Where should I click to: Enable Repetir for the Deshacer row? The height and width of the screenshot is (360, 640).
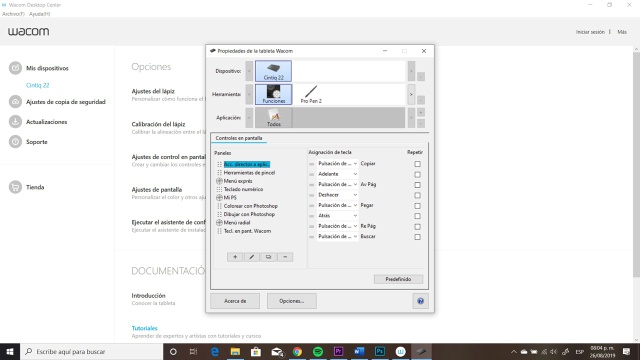[417, 195]
